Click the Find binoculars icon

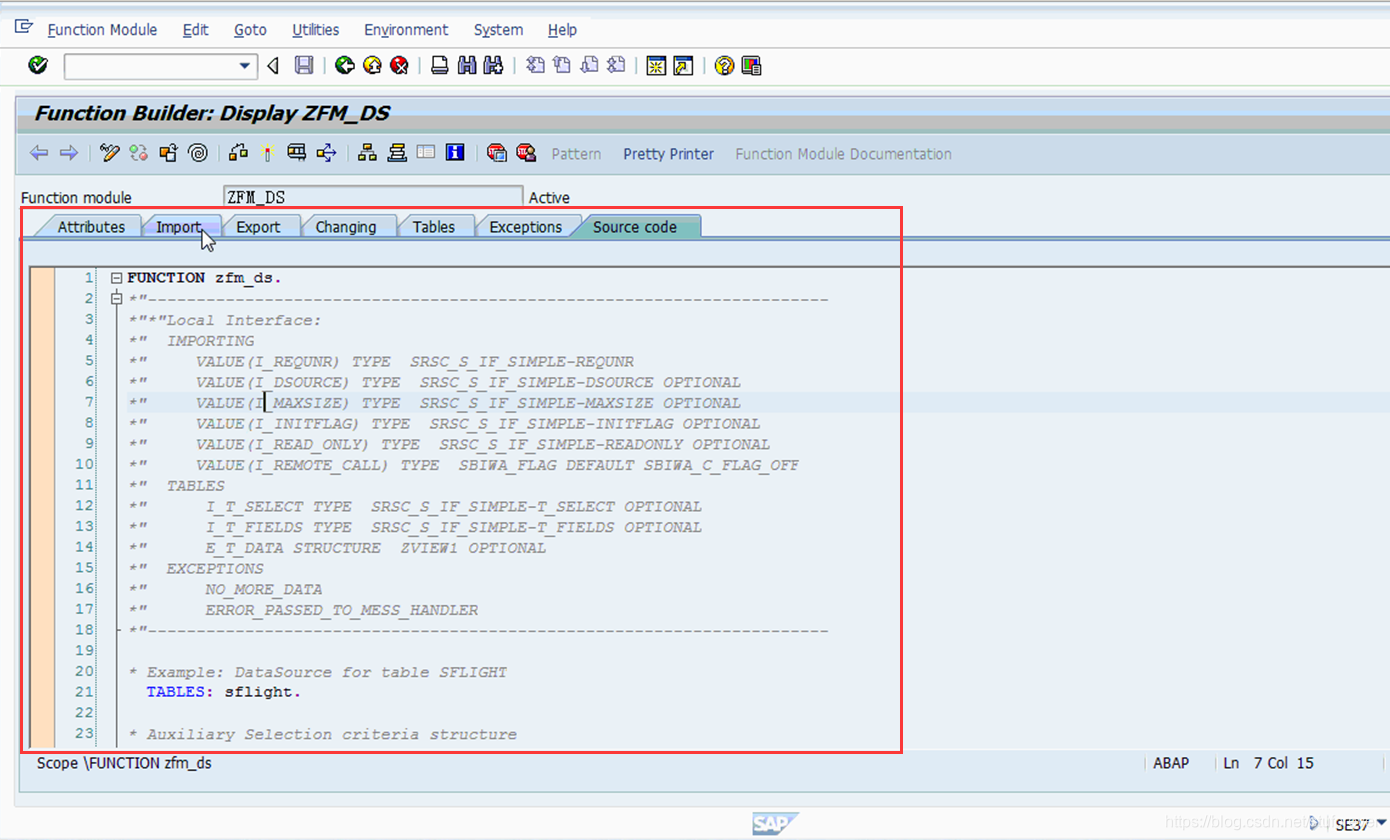pos(466,66)
